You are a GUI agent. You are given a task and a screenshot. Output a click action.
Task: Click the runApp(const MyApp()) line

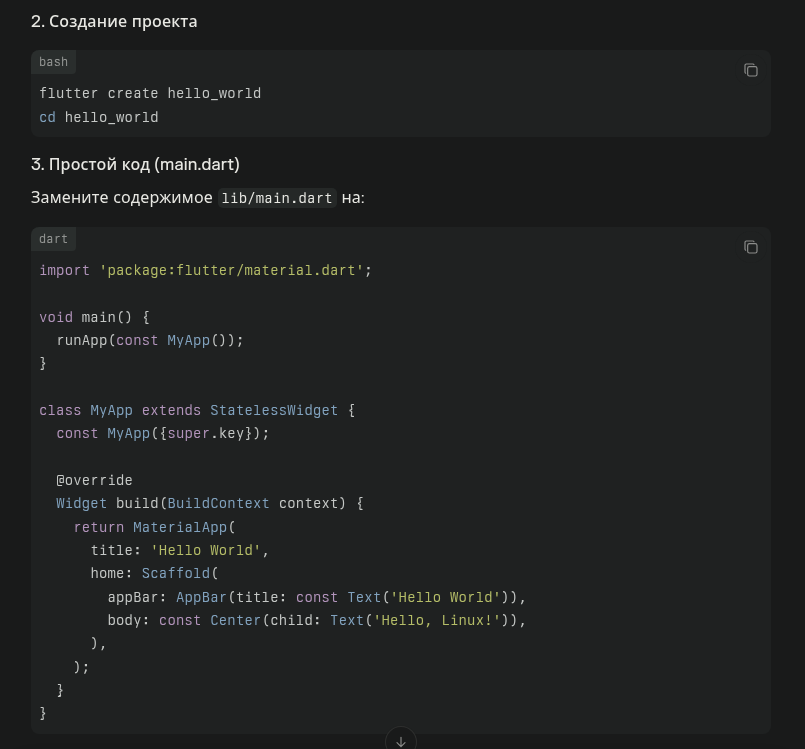coord(150,340)
